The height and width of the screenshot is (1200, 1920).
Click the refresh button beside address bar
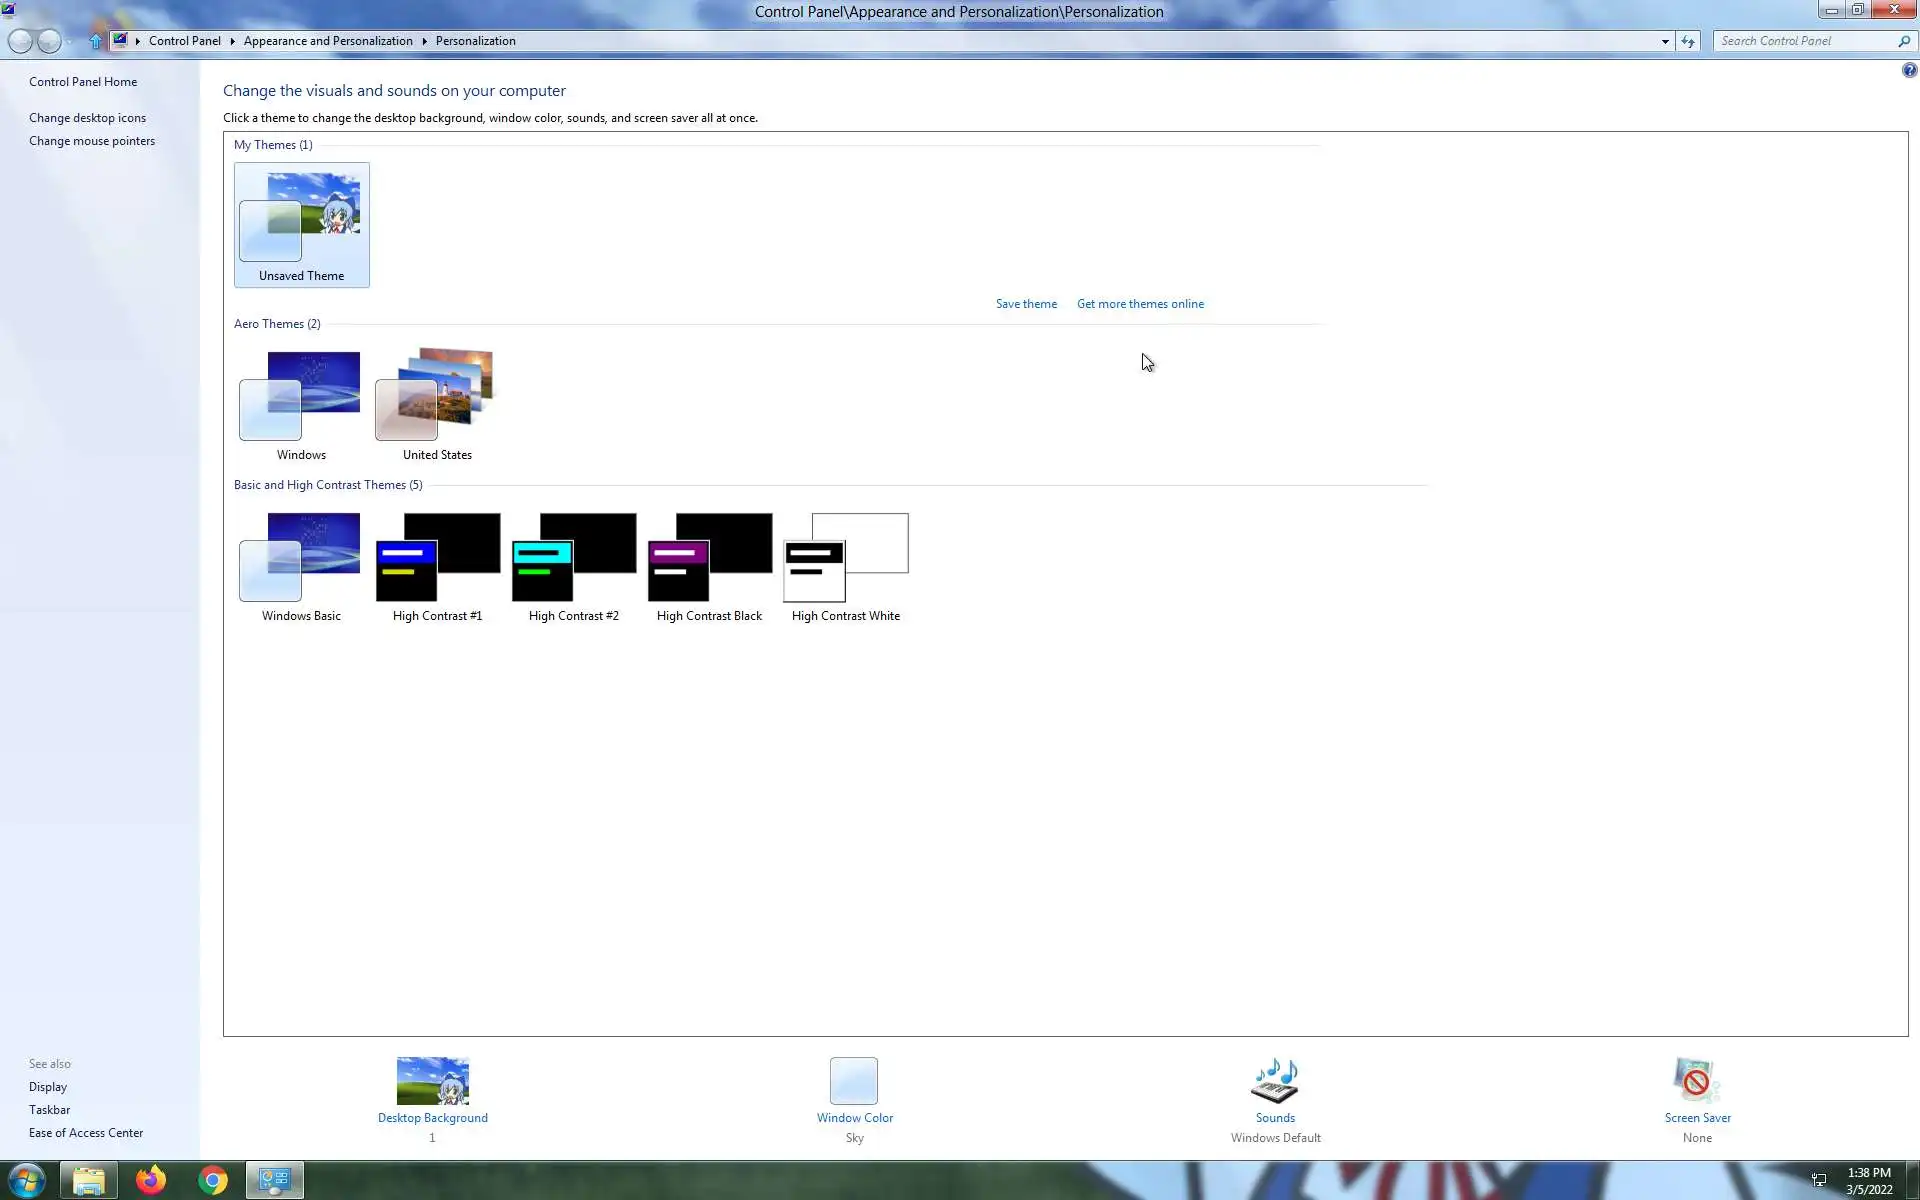coord(1688,41)
